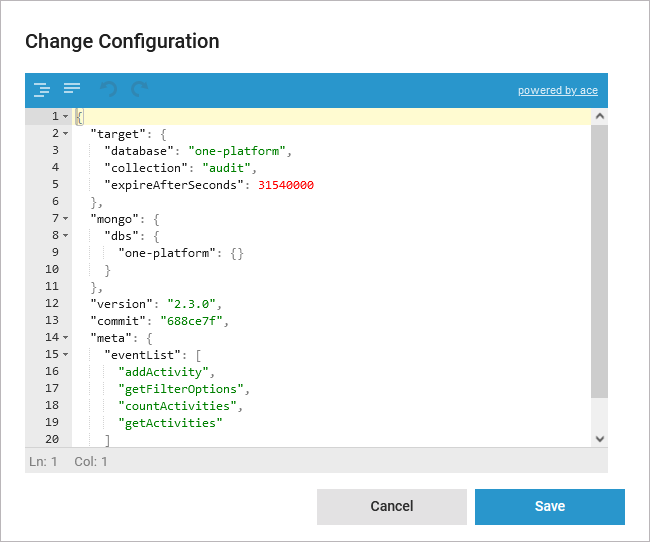Click the undo arrow icon
The height and width of the screenshot is (542, 650).
tap(108, 90)
